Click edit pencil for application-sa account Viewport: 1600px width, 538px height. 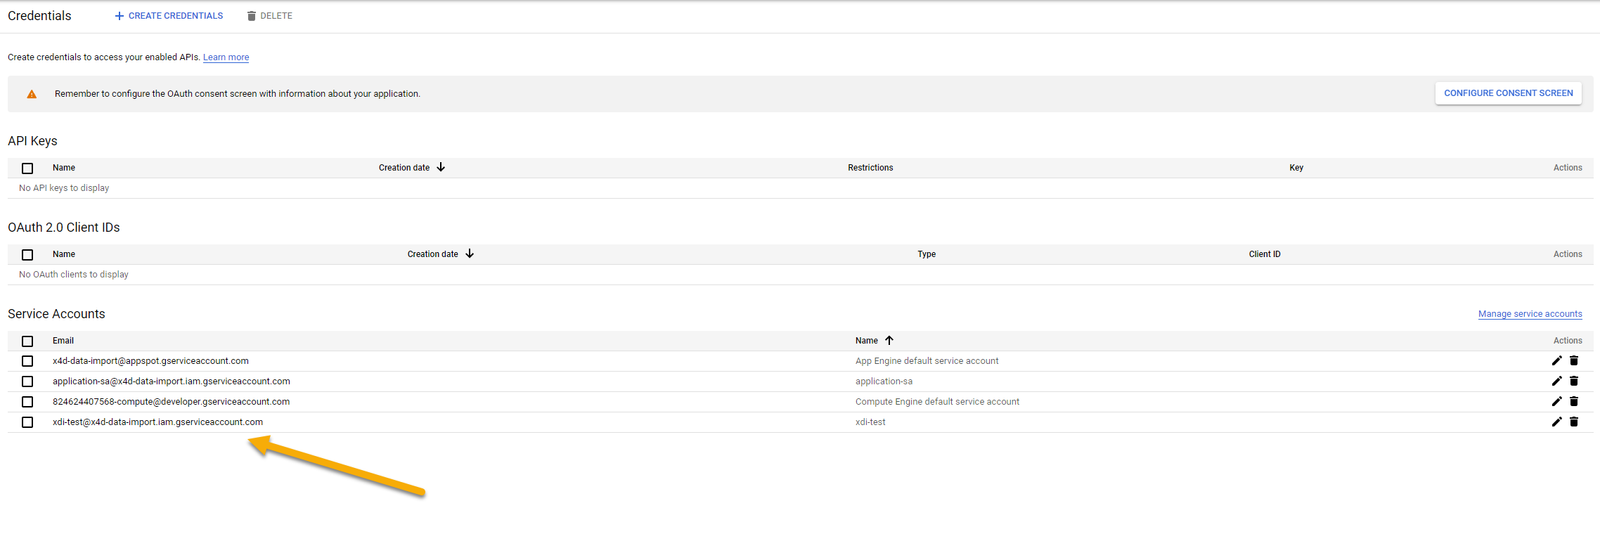coord(1556,381)
